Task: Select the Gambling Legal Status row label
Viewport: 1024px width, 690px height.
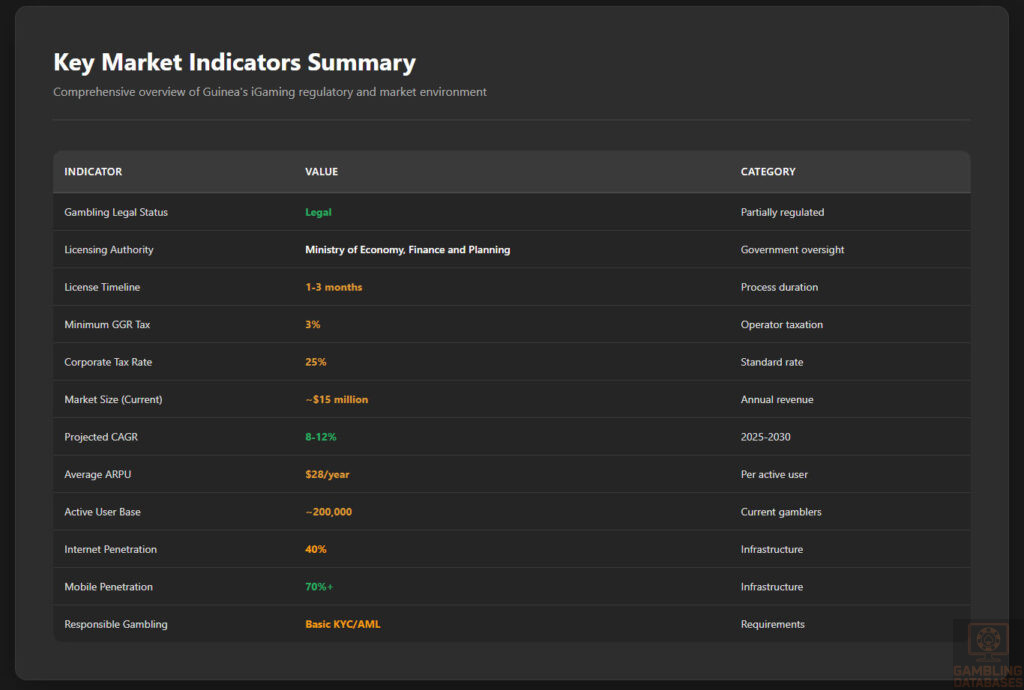Action: tap(116, 212)
